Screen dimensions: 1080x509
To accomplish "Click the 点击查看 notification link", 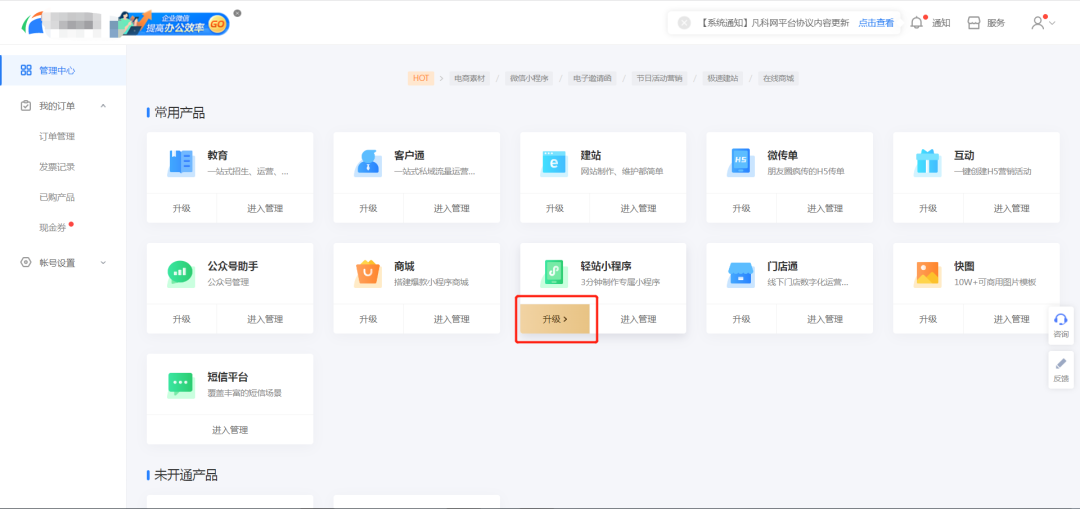I will [x=876, y=23].
